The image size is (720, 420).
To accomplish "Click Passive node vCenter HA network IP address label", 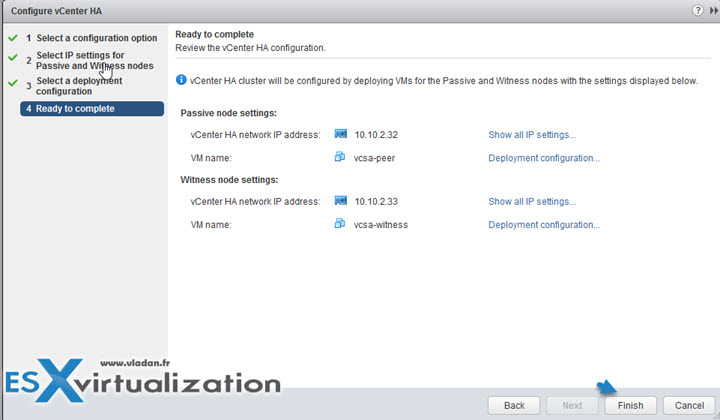I will [x=255, y=135].
